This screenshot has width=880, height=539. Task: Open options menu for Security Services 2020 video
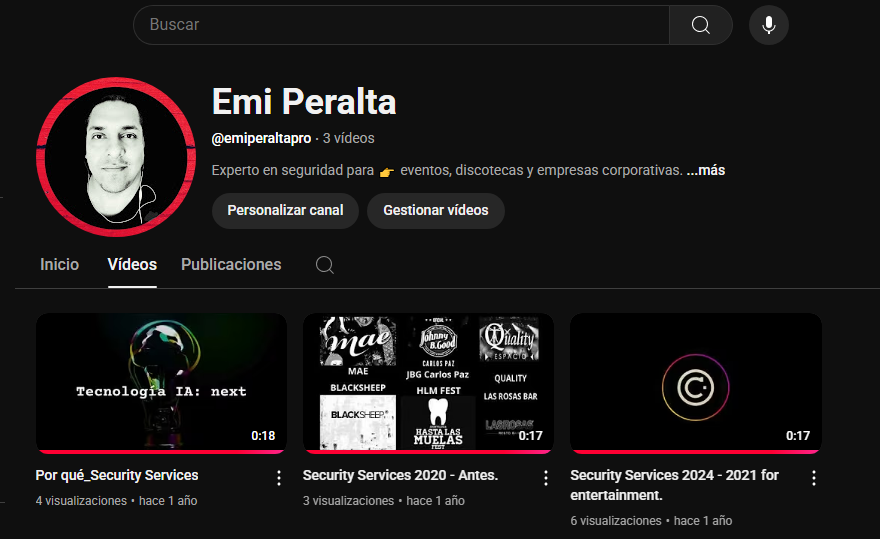click(546, 478)
